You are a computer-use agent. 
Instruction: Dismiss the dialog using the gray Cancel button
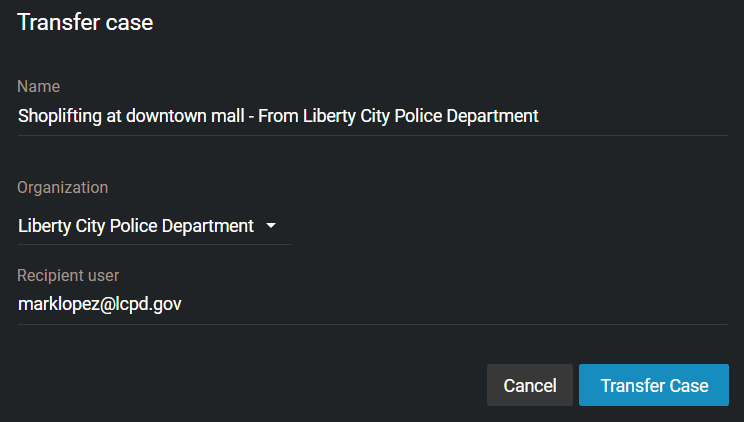coord(530,385)
